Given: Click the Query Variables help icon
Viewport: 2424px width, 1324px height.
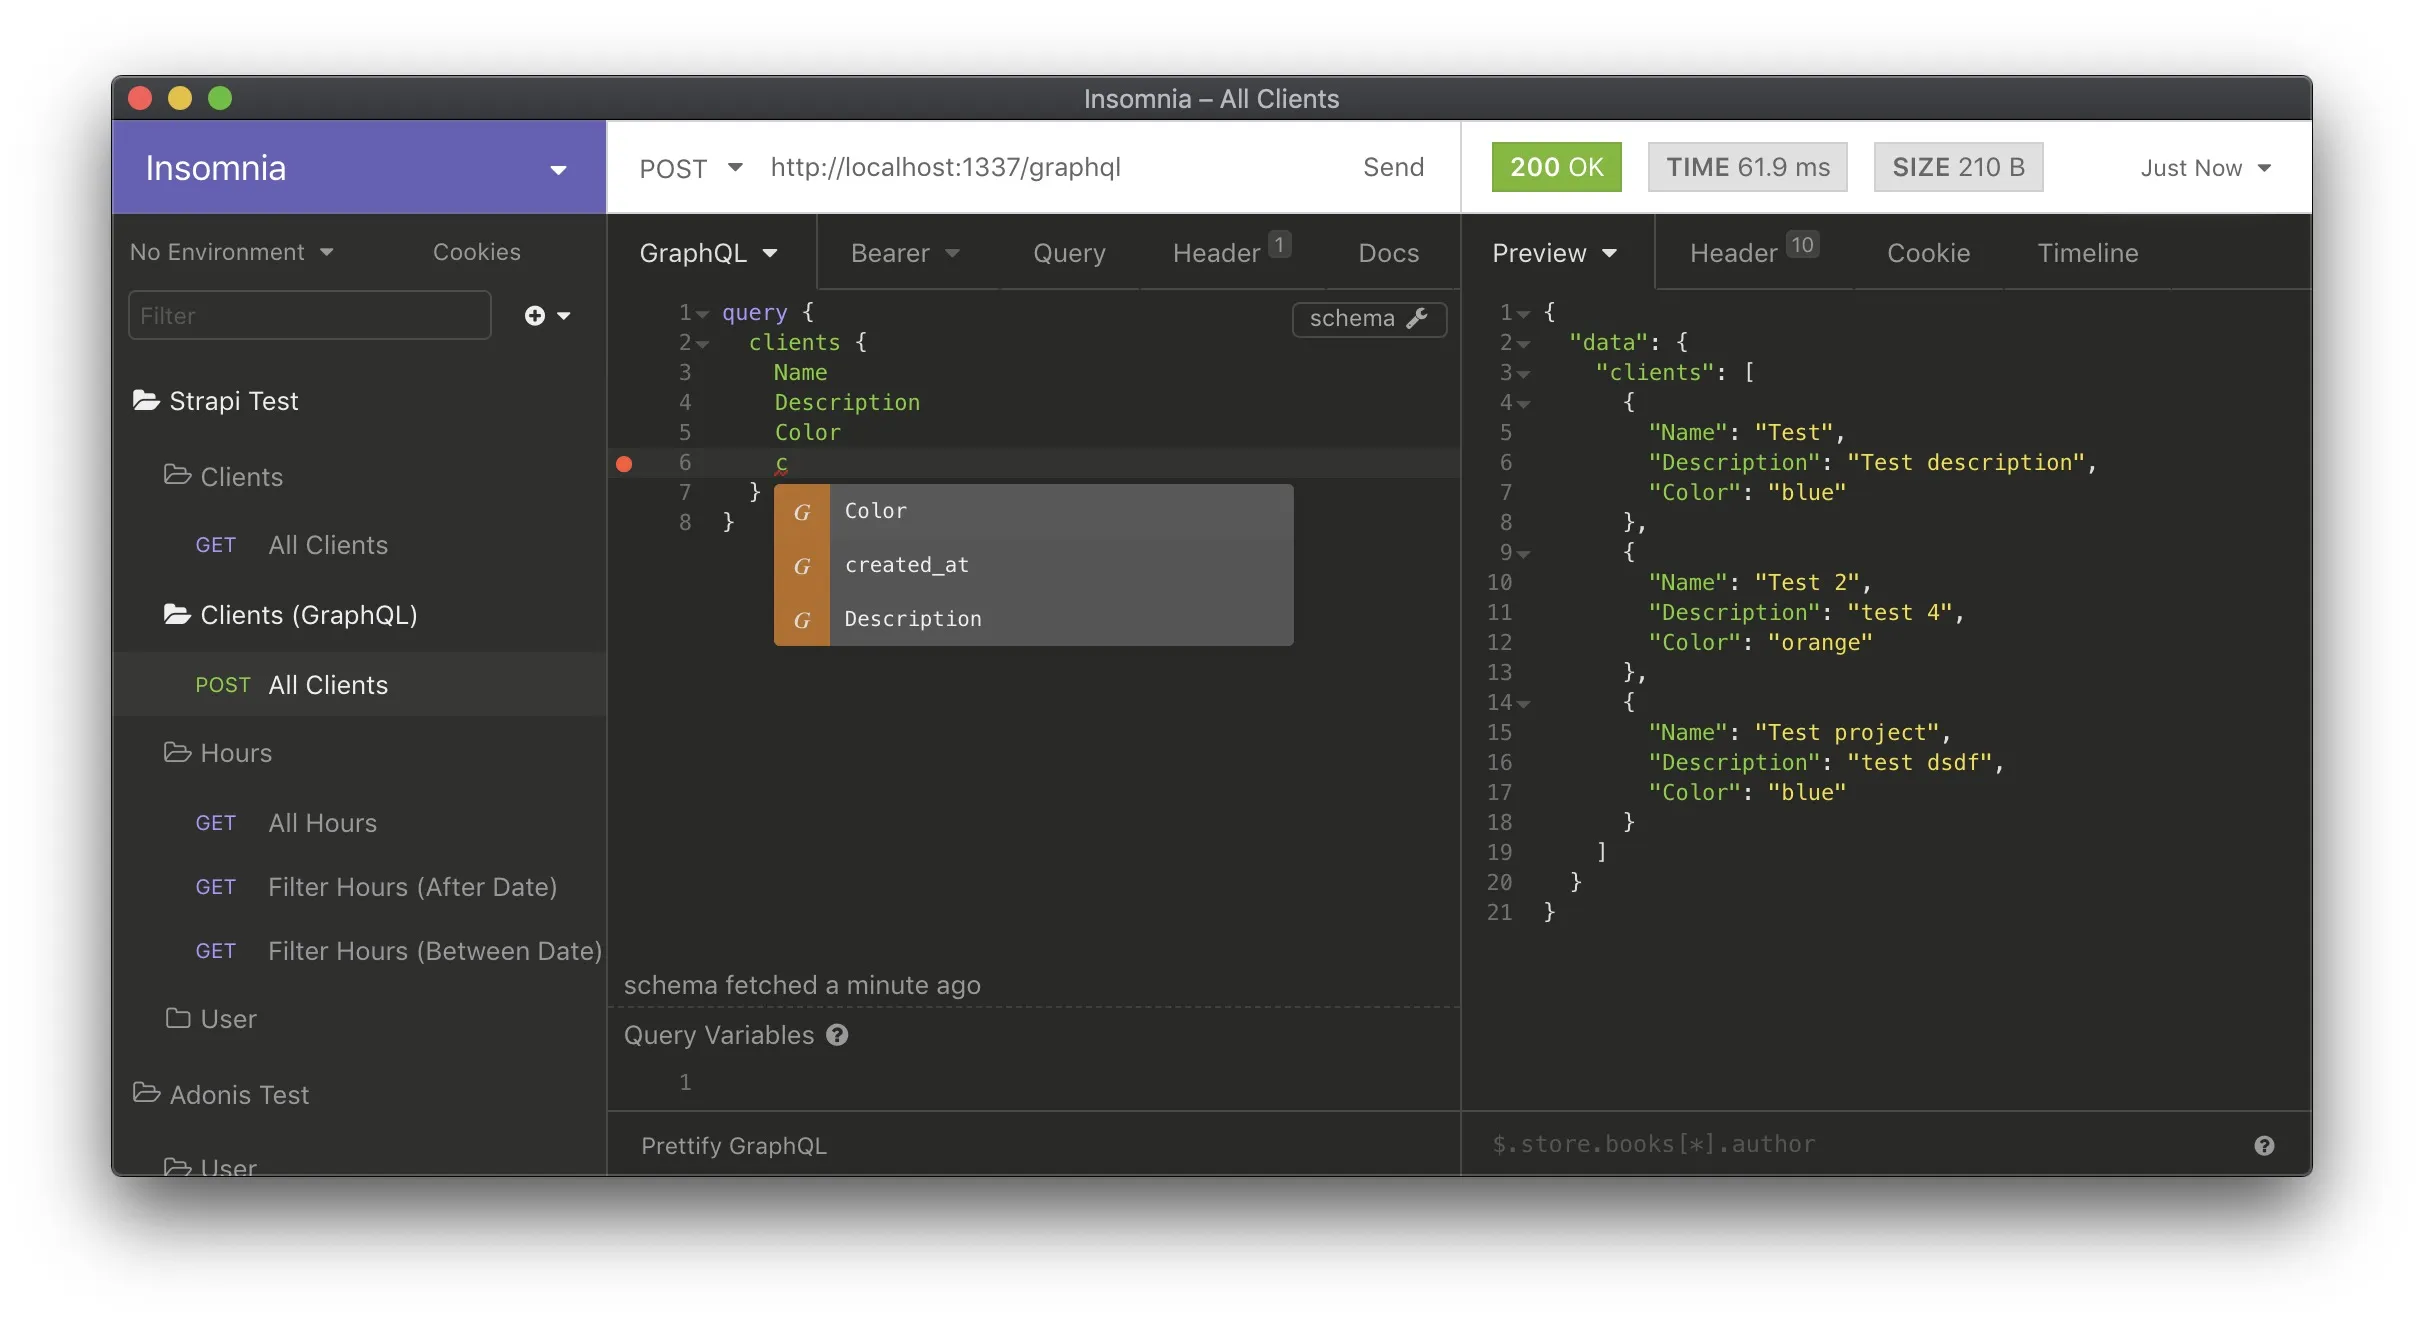Looking at the screenshot, I should 837,1035.
